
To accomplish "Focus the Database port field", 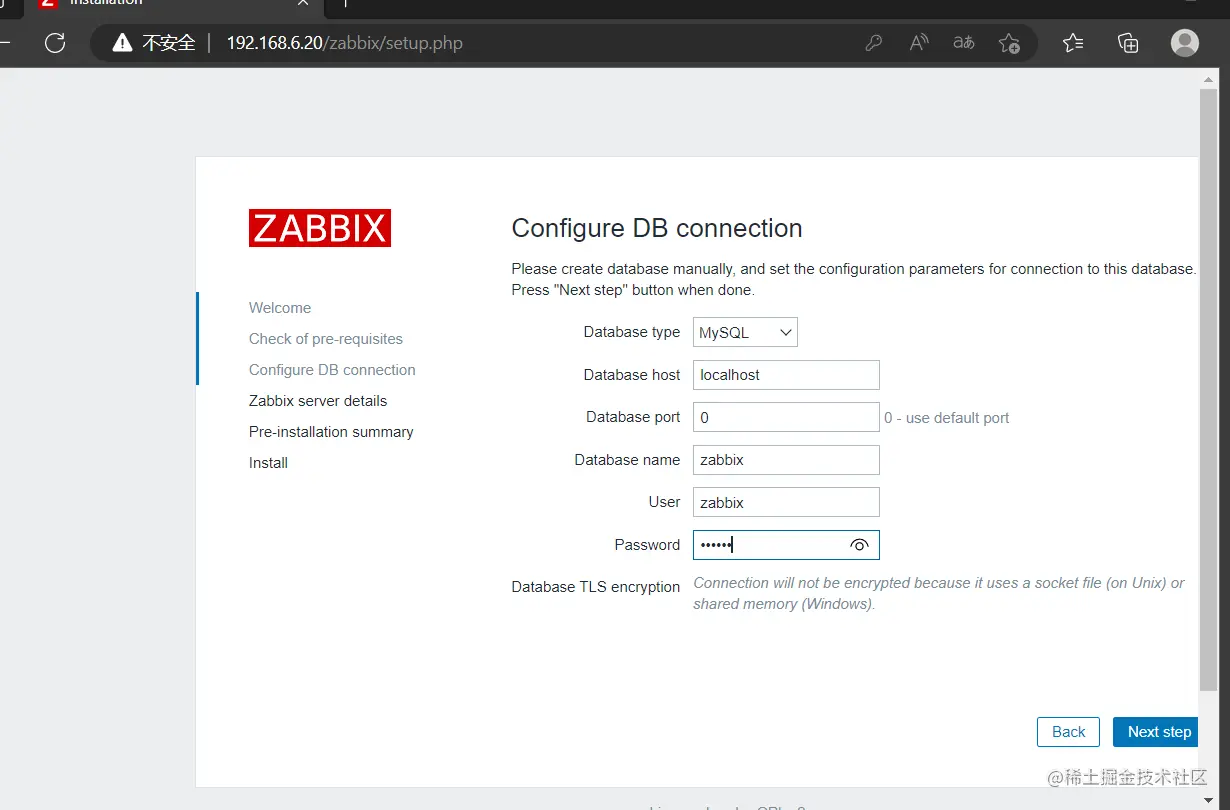I will pyautogui.click(x=786, y=417).
